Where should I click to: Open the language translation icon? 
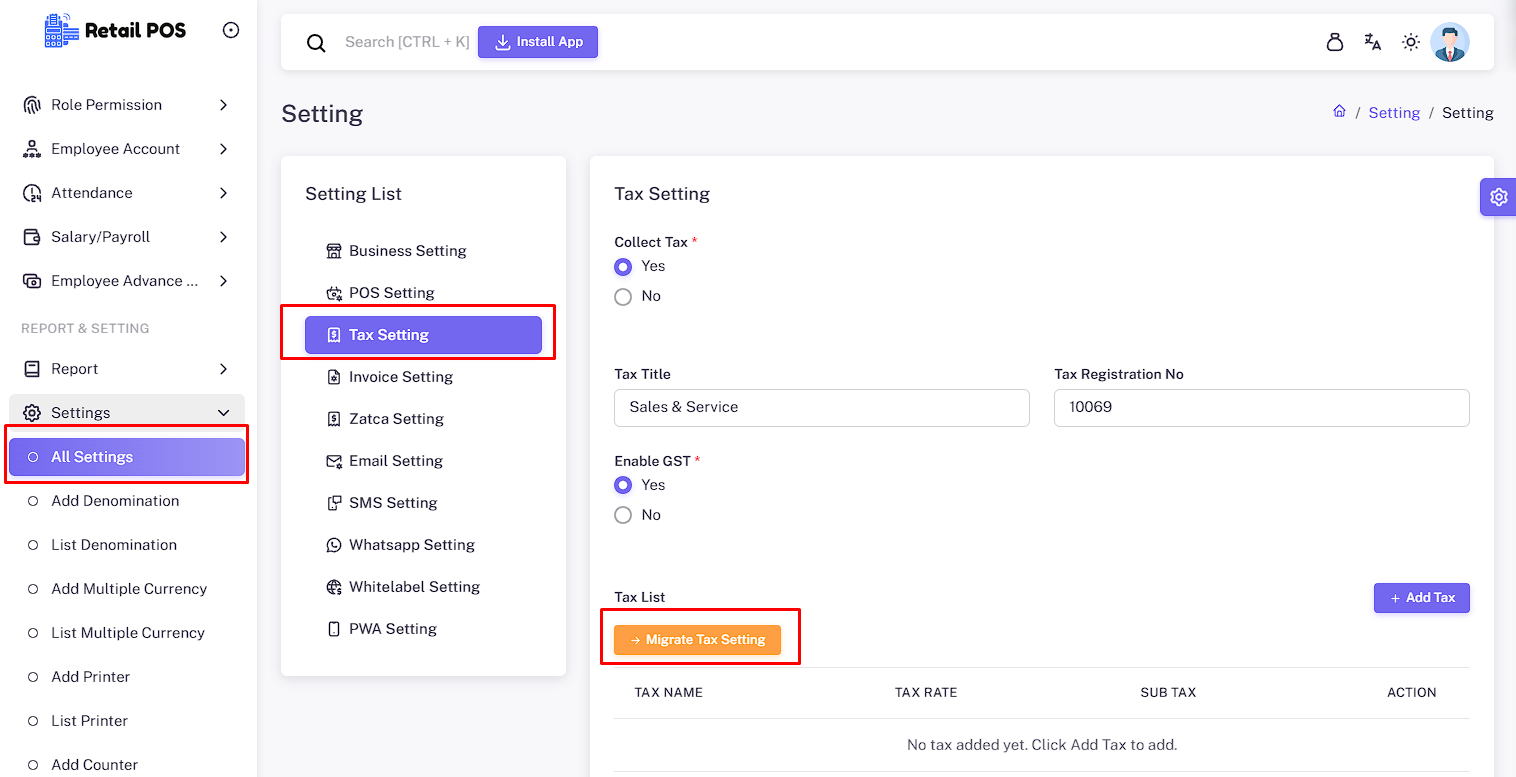(1372, 42)
